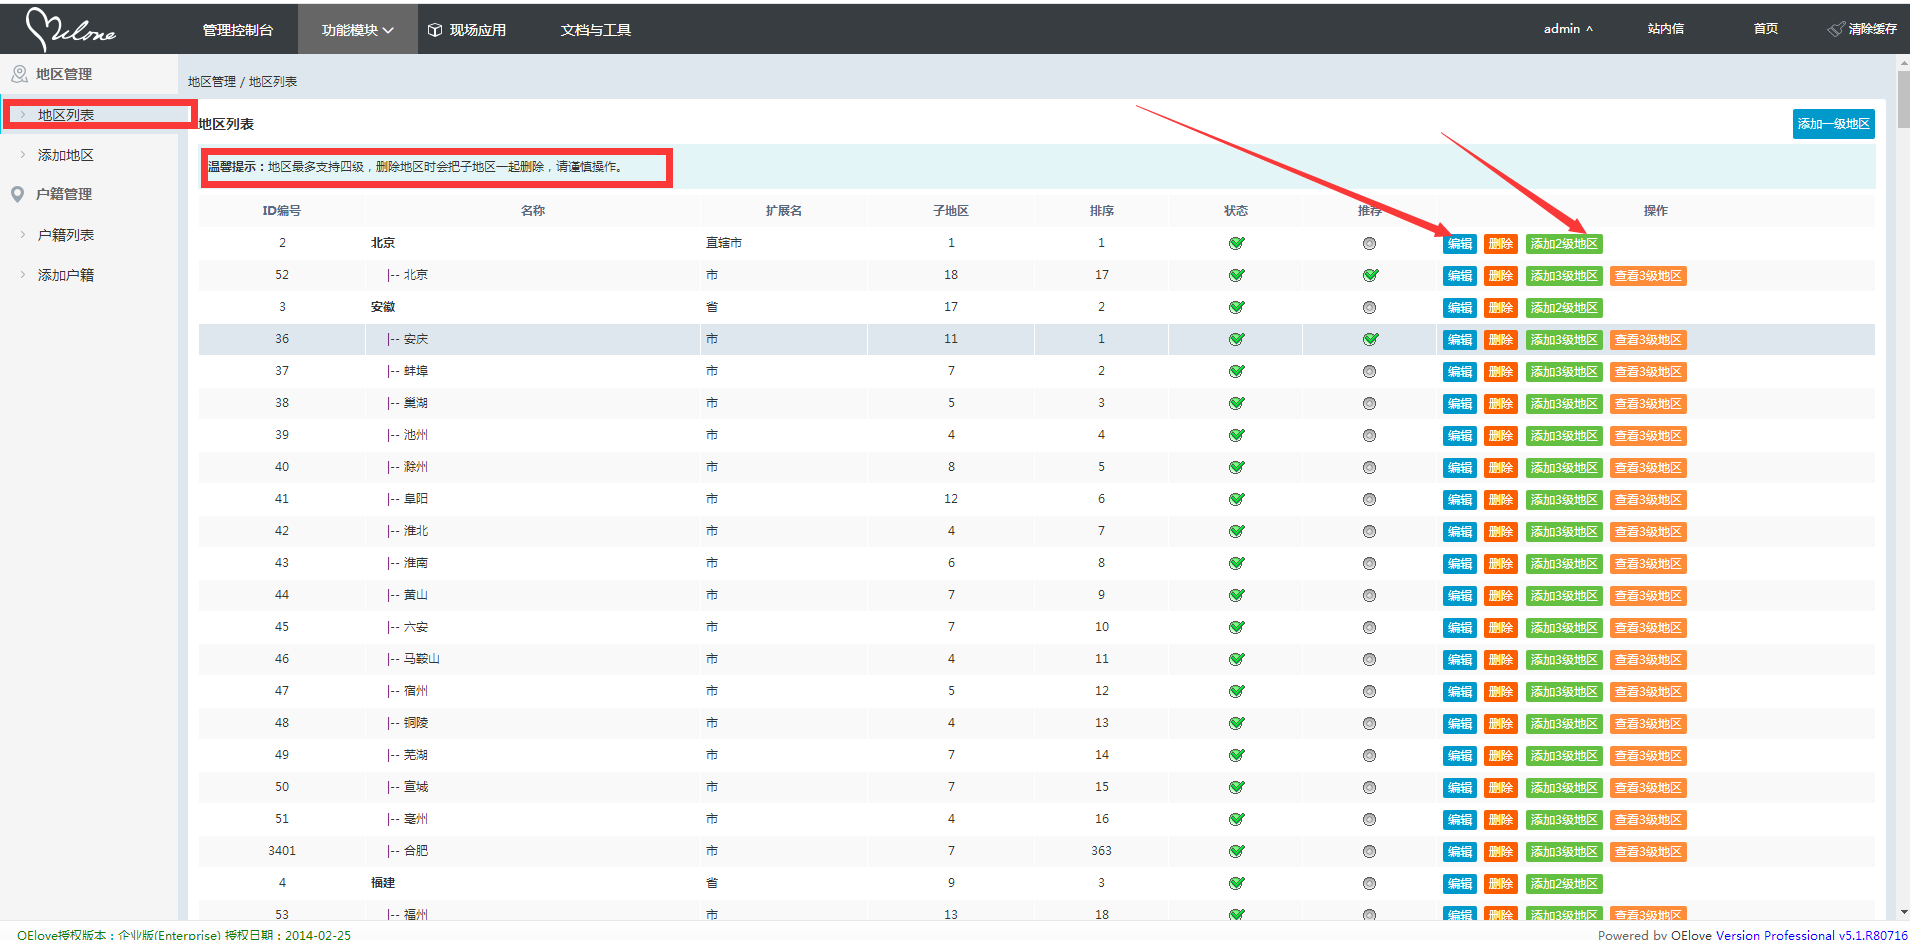
Task: Toggle recommend circle for 北京 row ID 2
Action: [1370, 243]
